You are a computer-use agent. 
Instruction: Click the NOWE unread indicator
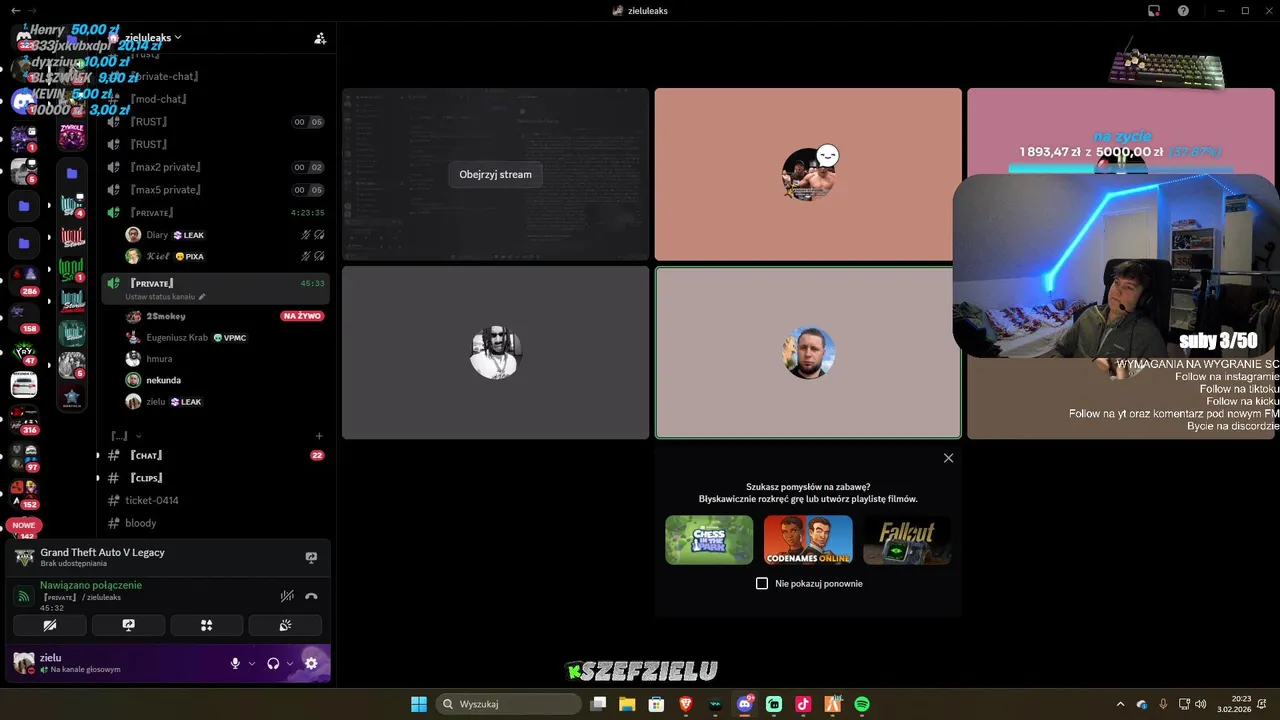click(24, 525)
